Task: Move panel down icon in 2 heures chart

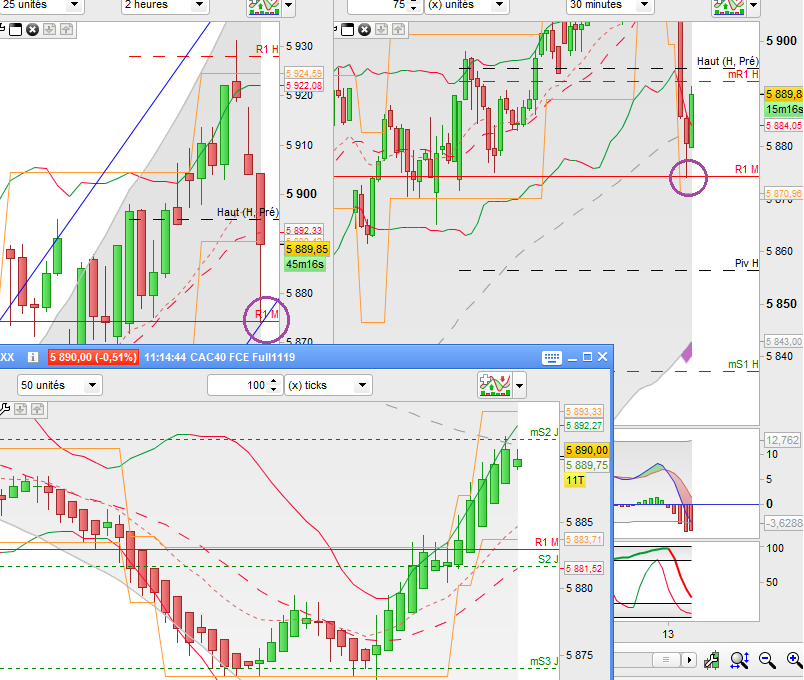Action: [49, 29]
